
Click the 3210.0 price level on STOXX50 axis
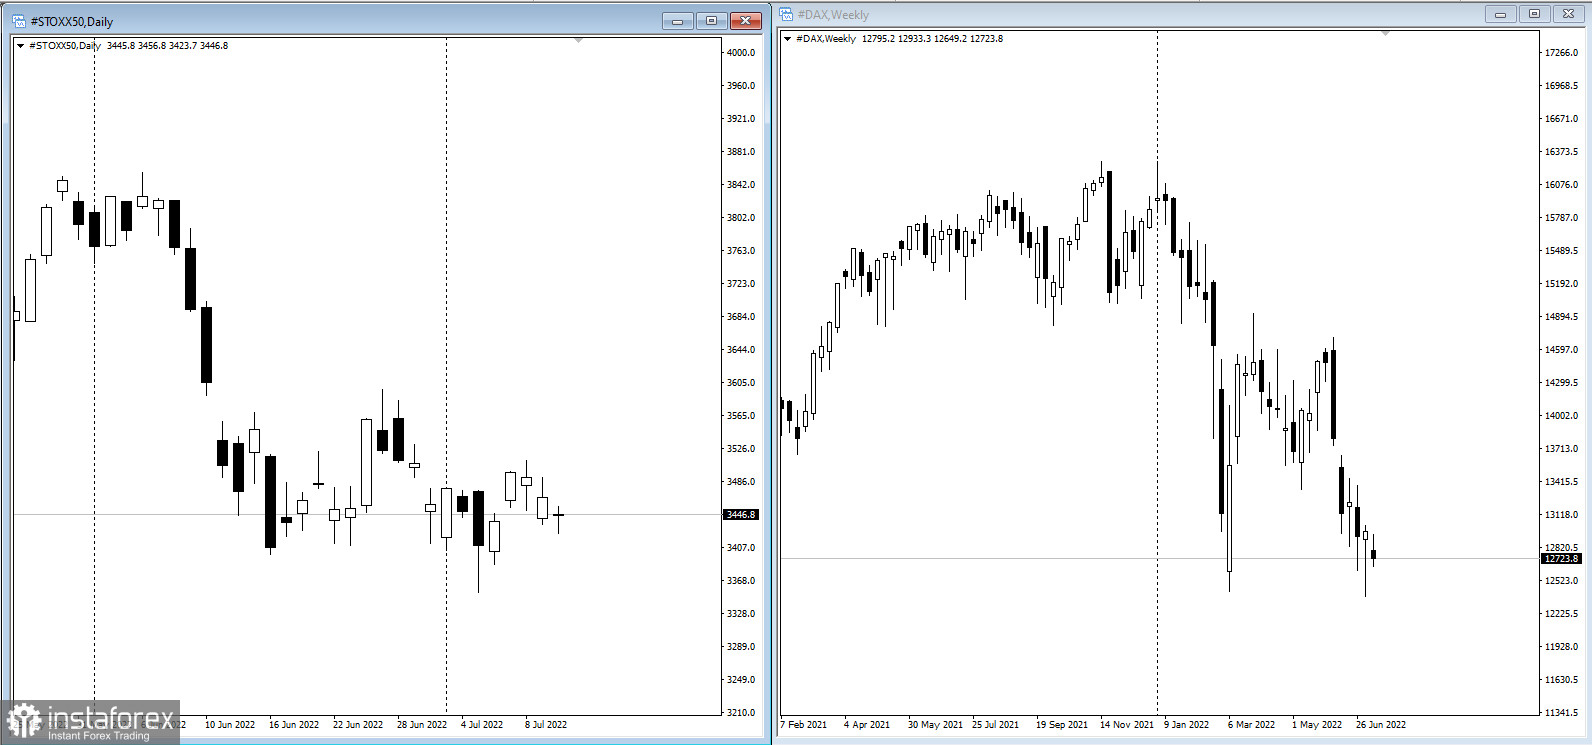click(741, 713)
